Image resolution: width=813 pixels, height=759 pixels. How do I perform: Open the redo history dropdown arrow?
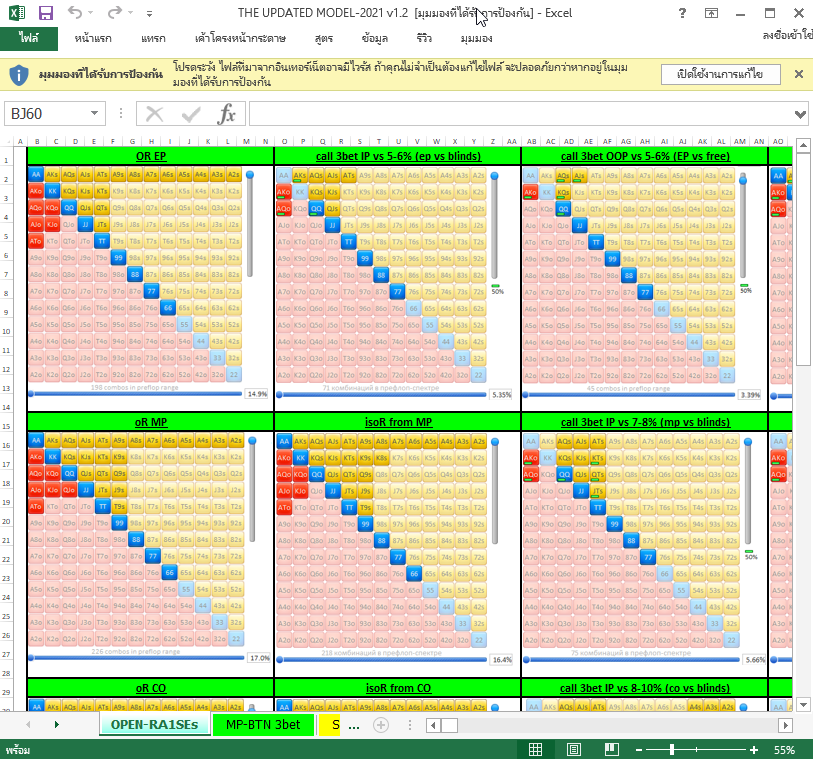tap(131, 13)
